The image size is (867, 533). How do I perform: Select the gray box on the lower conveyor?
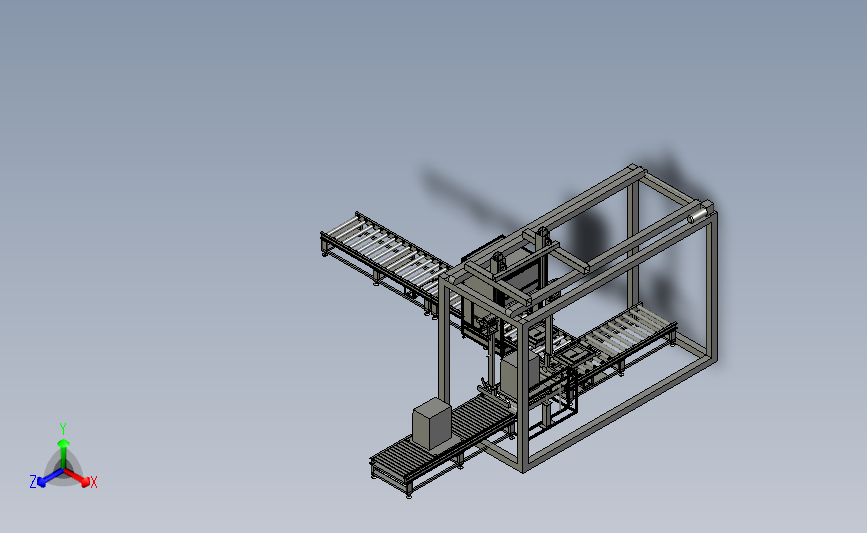pos(432,423)
